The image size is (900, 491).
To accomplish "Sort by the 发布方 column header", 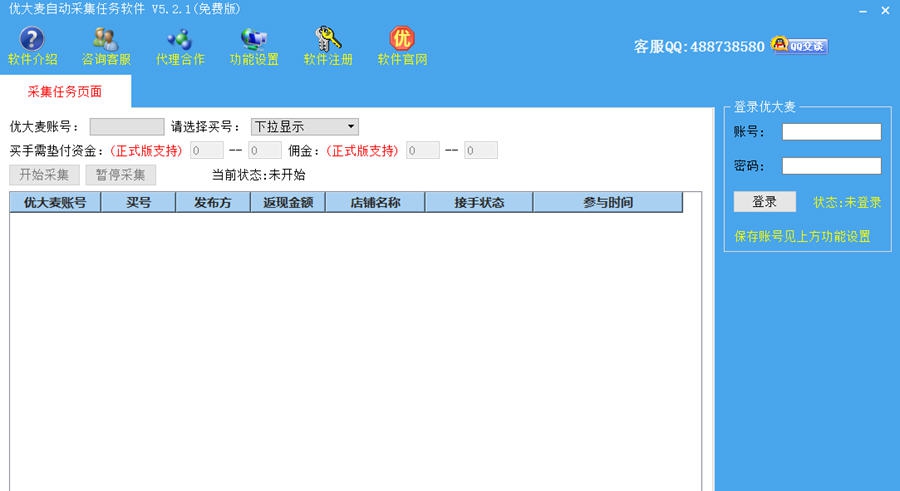I will click(213, 202).
